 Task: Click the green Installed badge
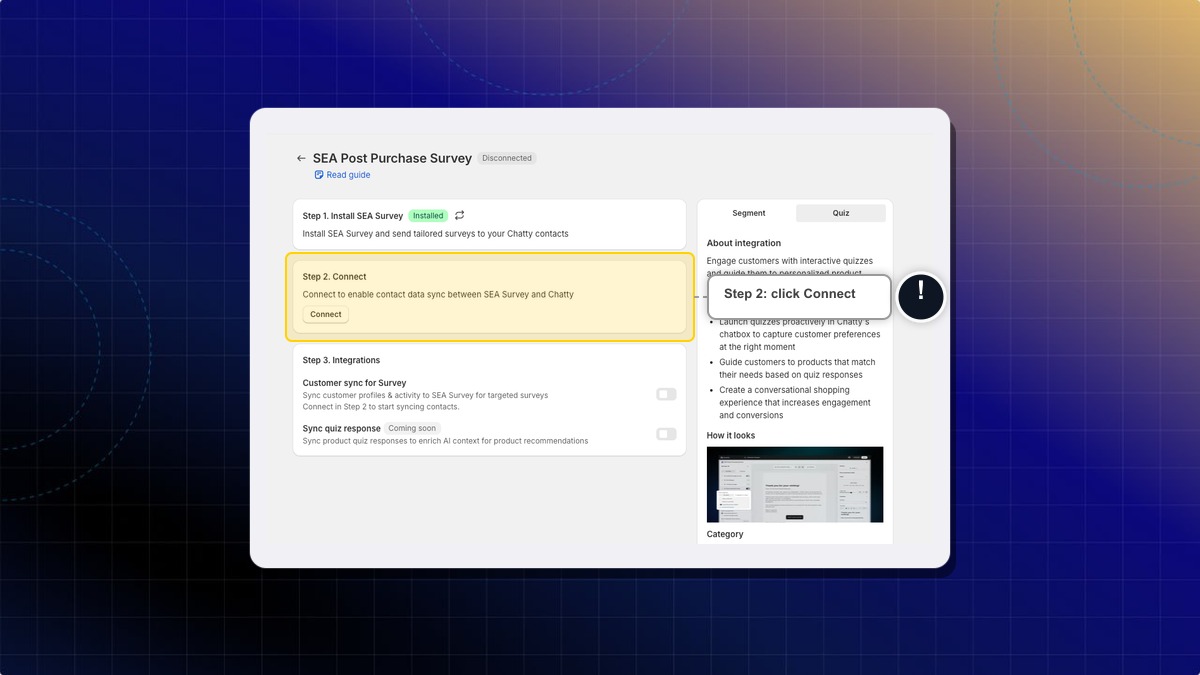click(428, 215)
